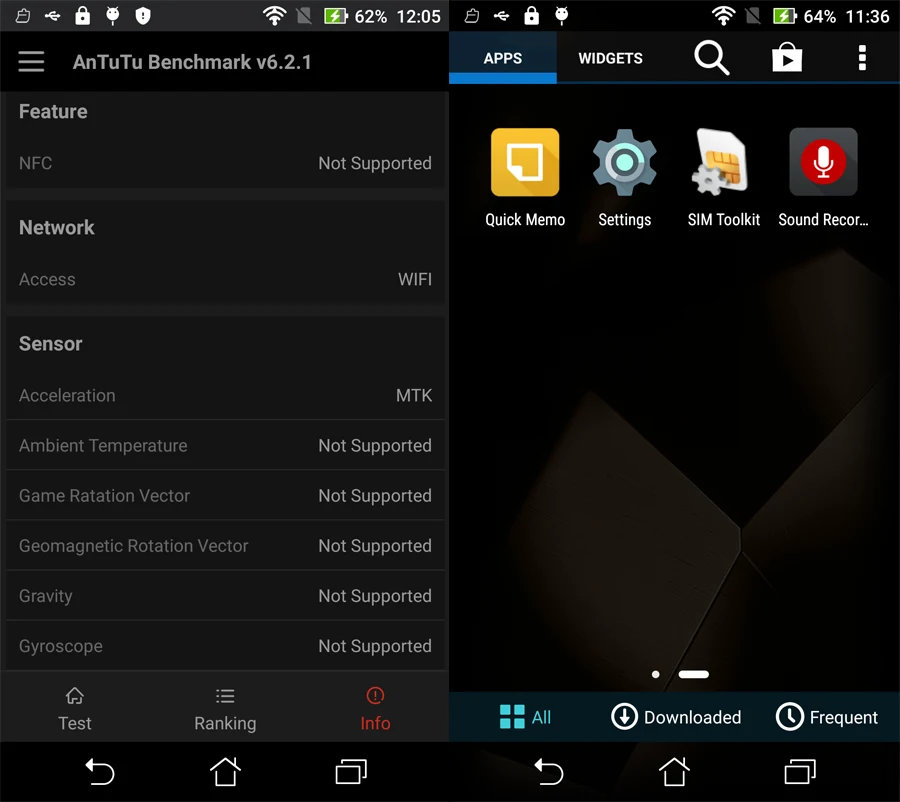Go back in the app drawer screen
900x802 pixels.
(x=549, y=772)
